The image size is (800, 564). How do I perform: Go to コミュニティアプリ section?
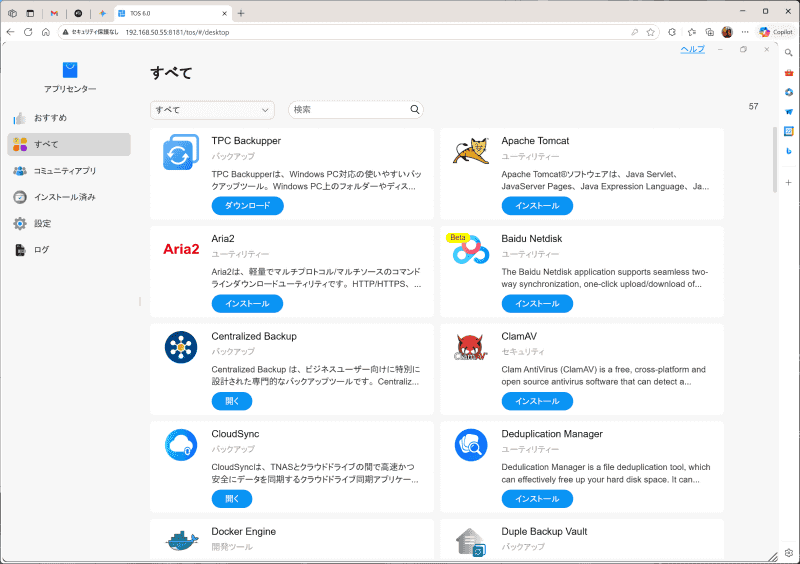[69, 171]
